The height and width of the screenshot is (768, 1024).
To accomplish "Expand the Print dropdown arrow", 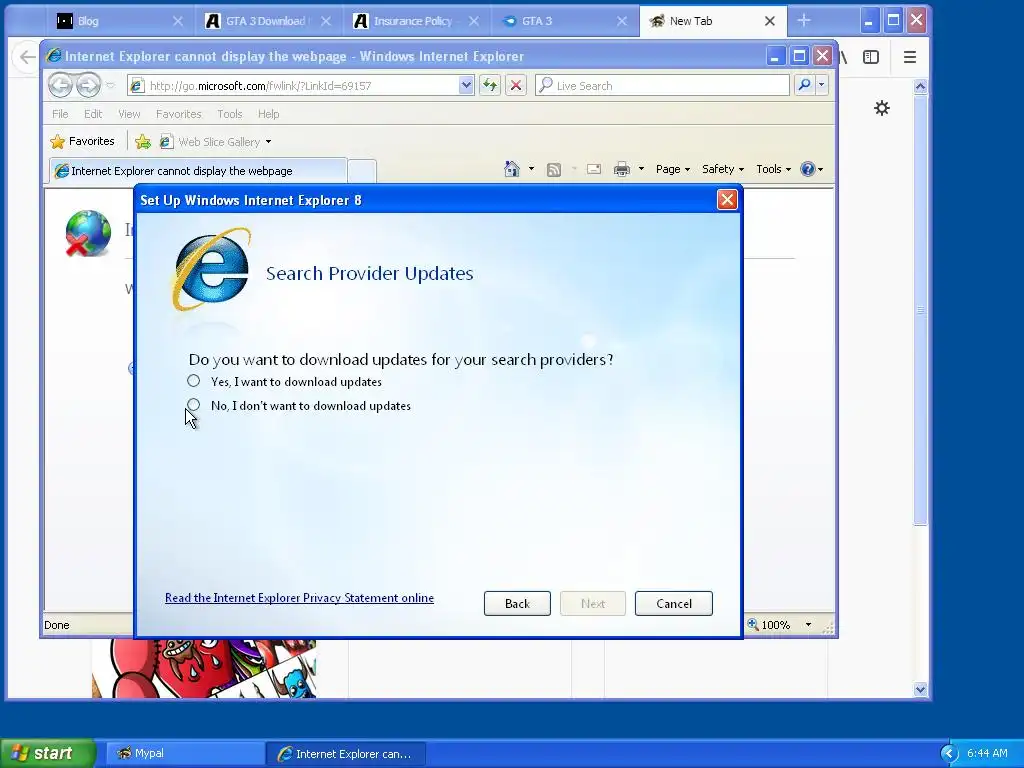I will click(x=641, y=169).
